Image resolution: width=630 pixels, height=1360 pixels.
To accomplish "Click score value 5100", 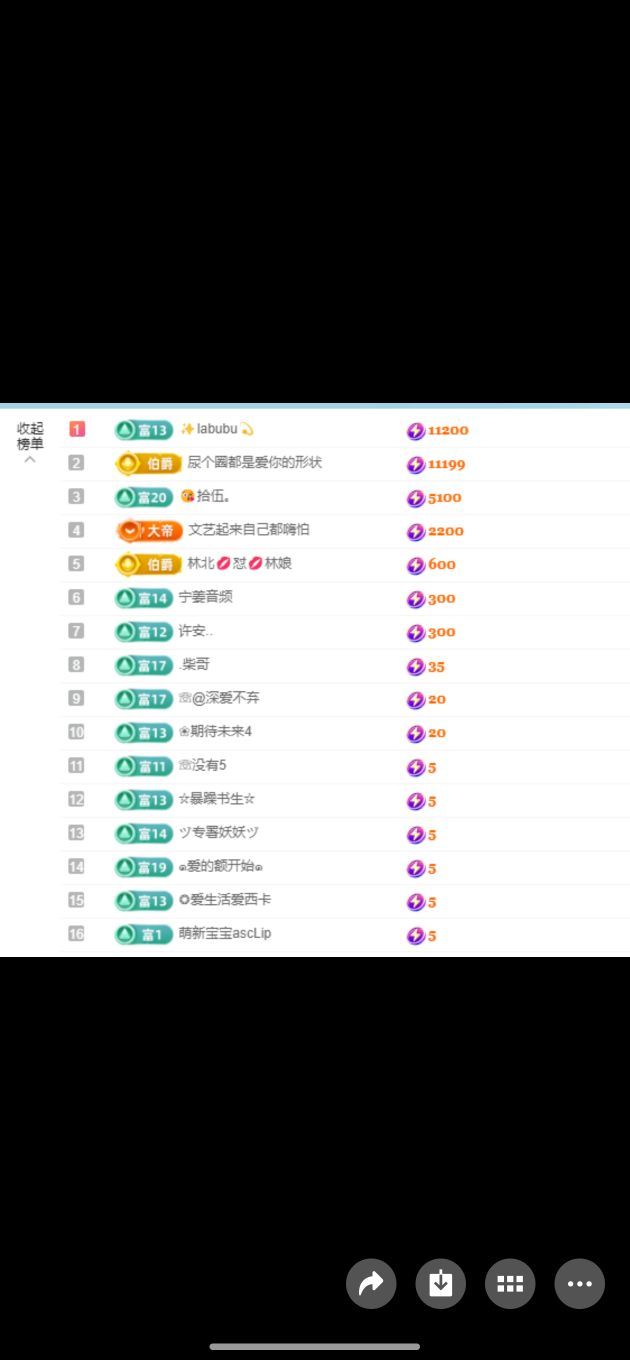I will pos(445,498).
